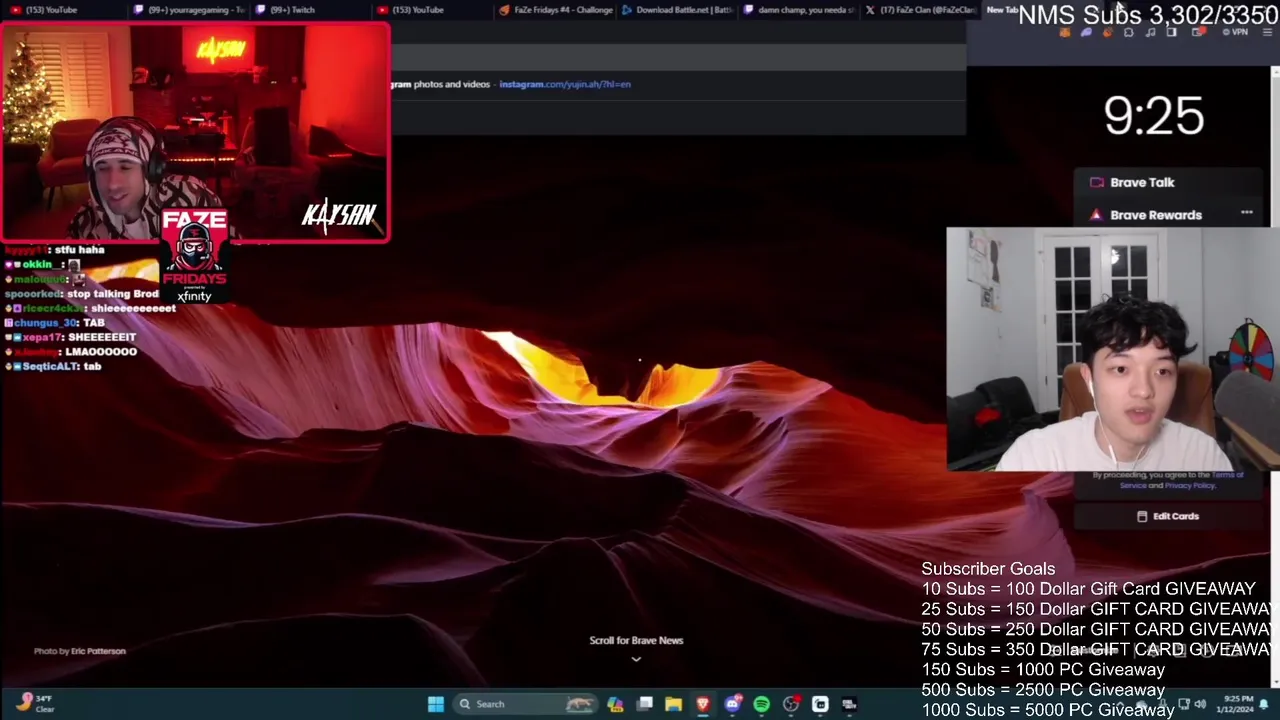The image size is (1280, 720).
Task: Click the Edit Cards button
Action: (1168, 516)
